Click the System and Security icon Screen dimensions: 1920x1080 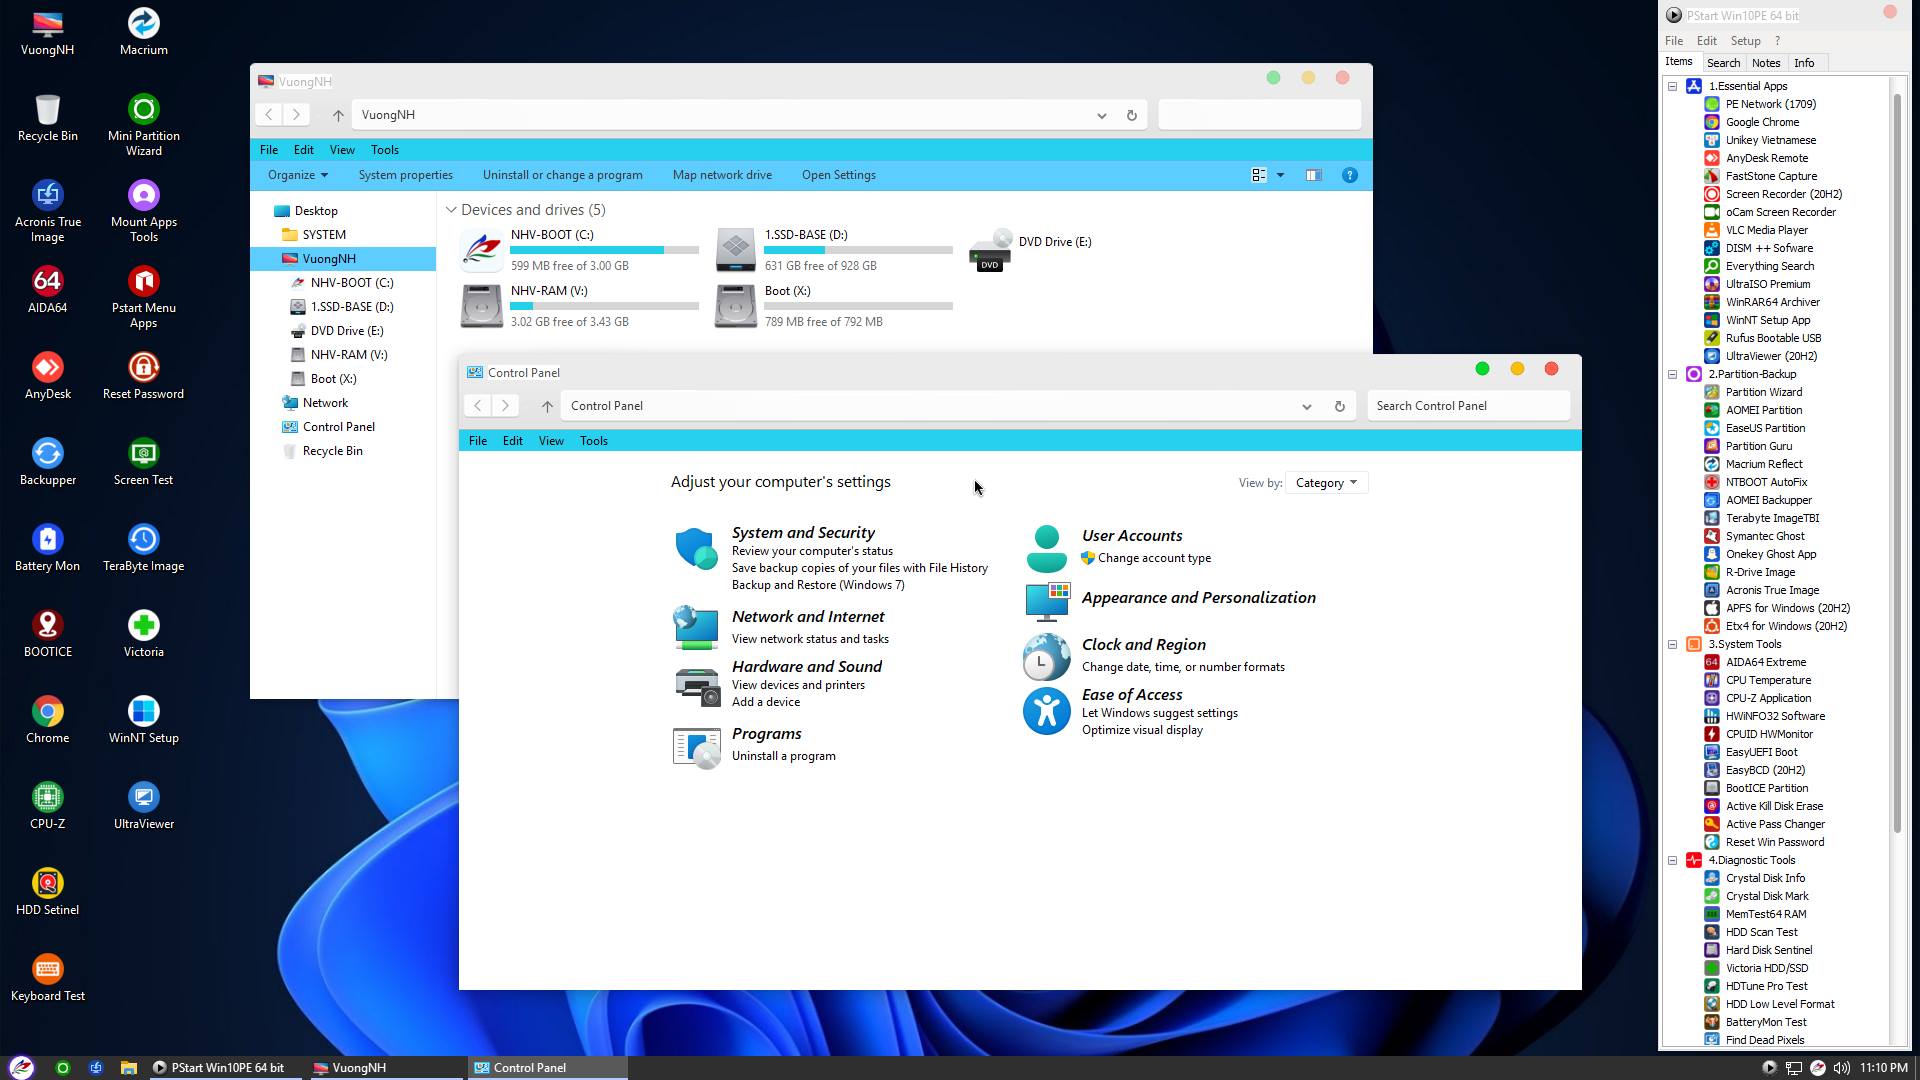point(696,549)
